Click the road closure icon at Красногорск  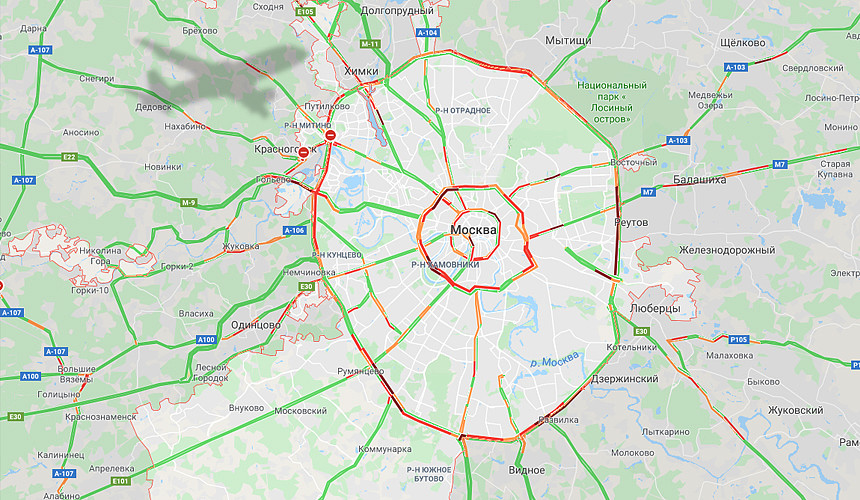pos(304,154)
